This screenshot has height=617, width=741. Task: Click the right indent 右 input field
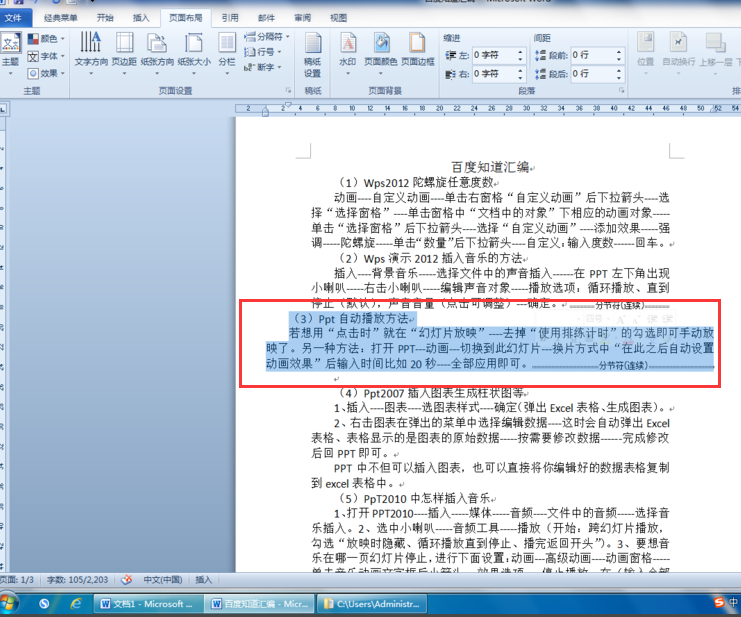click(494, 74)
